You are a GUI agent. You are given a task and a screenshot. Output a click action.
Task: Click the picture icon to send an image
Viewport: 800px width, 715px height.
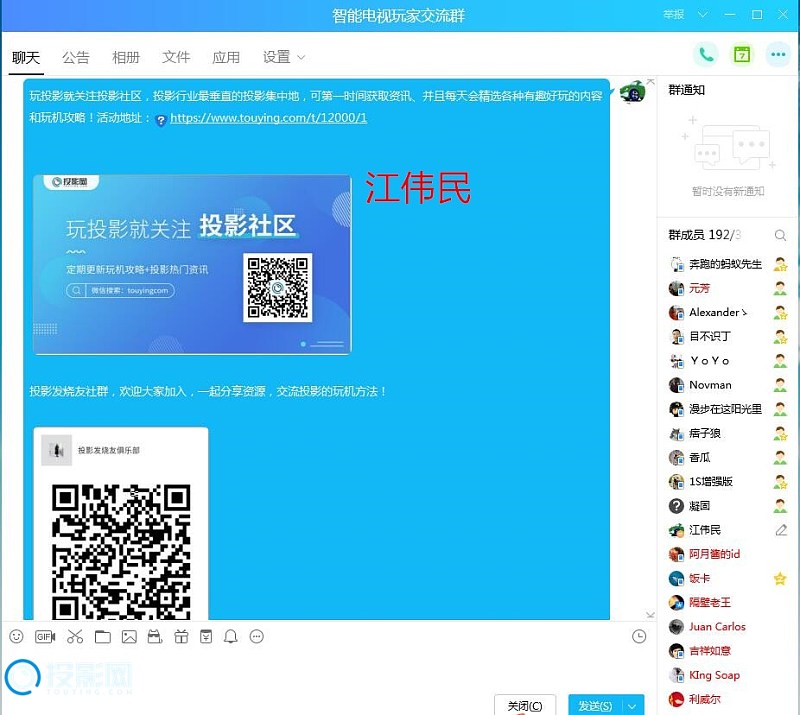129,636
